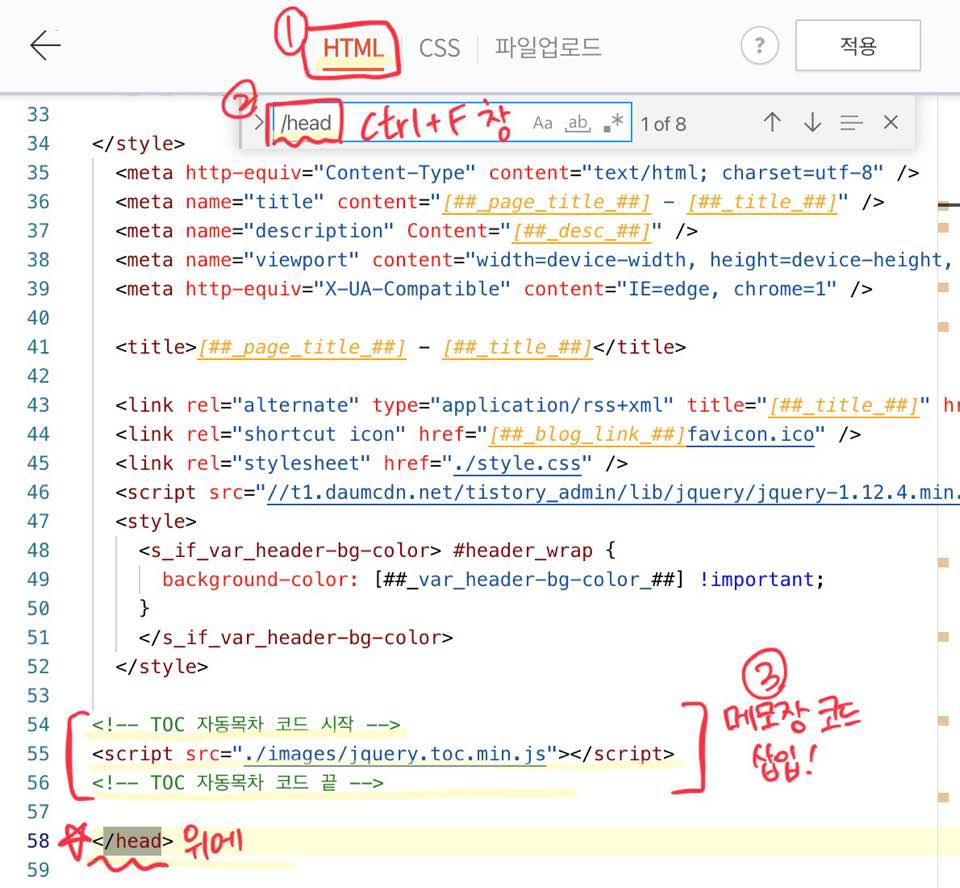Viewport: 960px width, 888px height.
Task: Click 'charset=utf-8' on line 35
Action: (797, 173)
